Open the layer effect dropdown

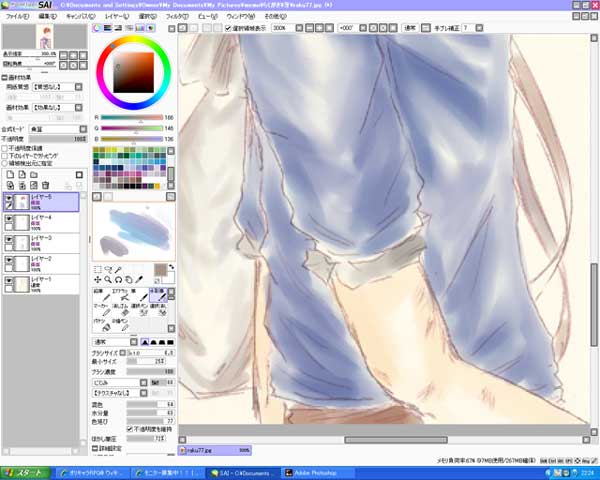[58, 108]
